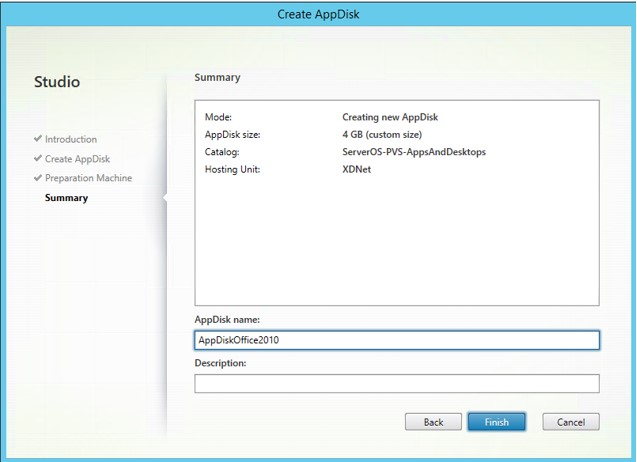Focus the empty Description text box
The width and height of the screenshot is (637, 462).
click(x=396, y=384)
